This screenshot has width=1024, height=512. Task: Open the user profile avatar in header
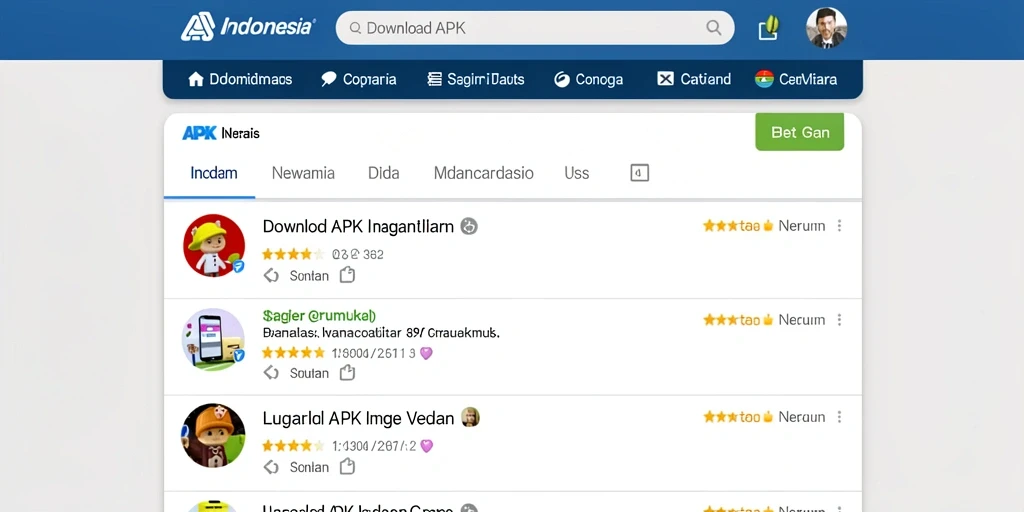tap(826, 27)
